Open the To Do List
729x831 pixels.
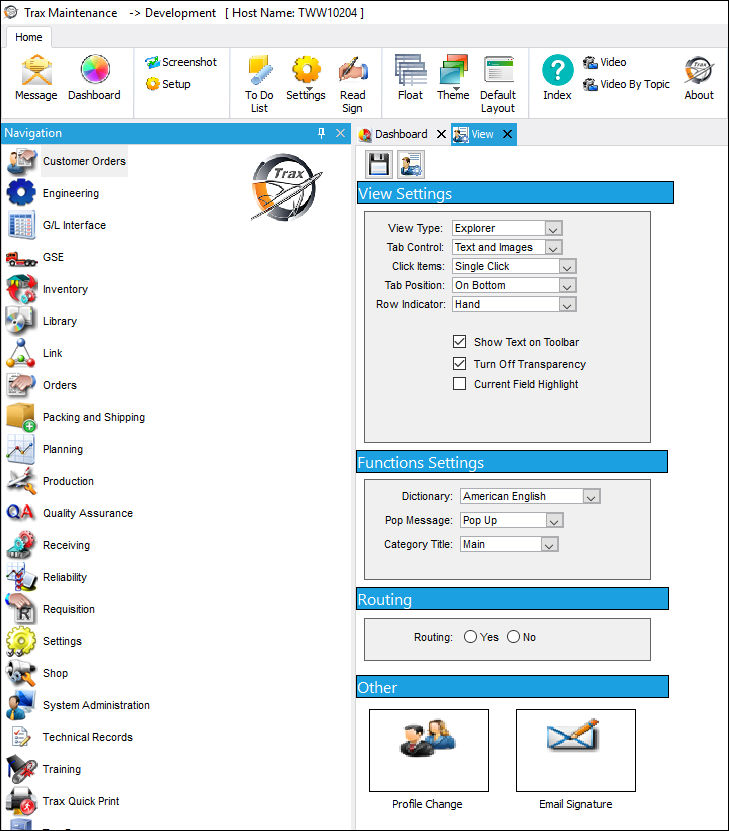click(x=259, y=84)
